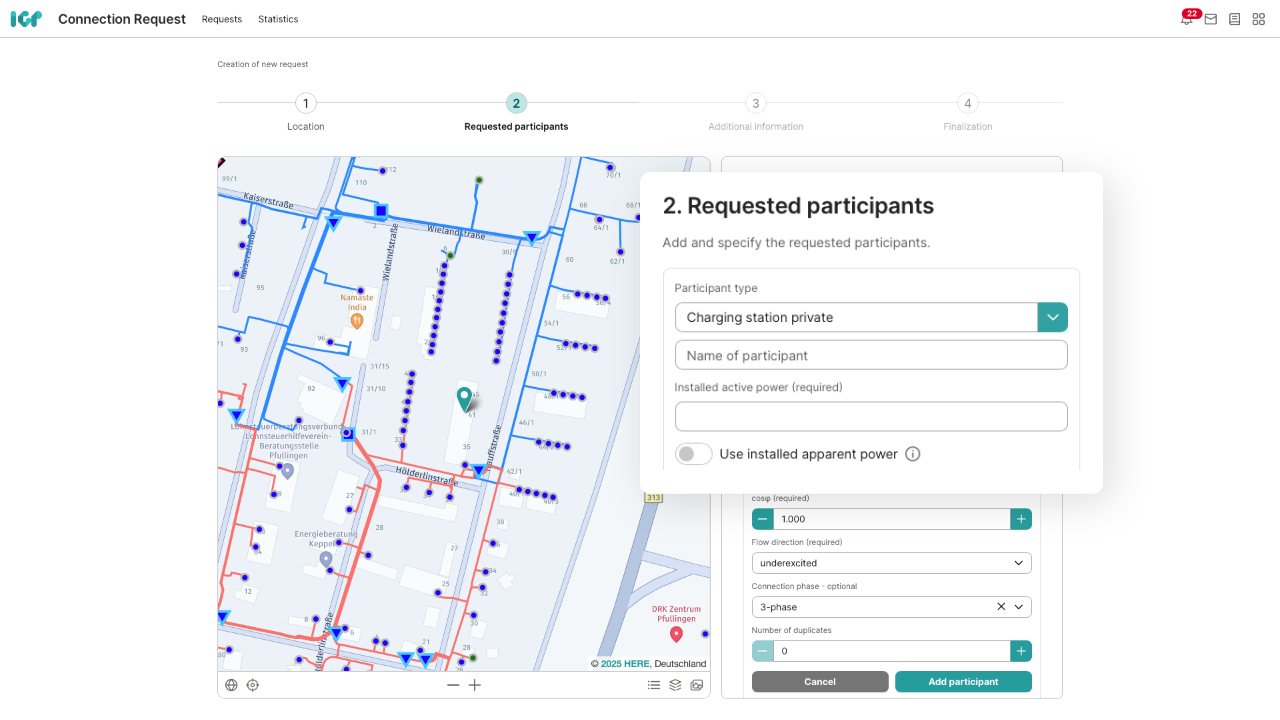Viewport: 1280px width, 720px height.
Task: Open the map layers stack icon
Action: coord(675,685)
